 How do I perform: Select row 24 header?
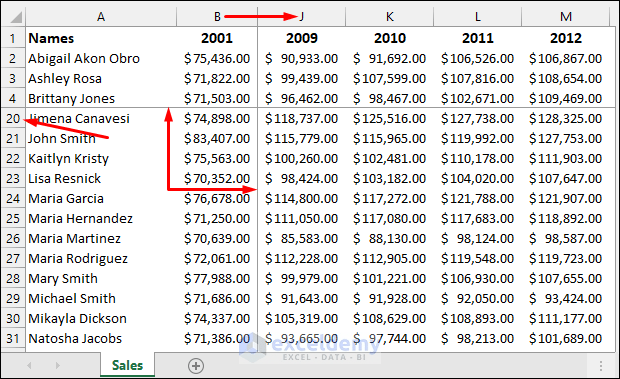pos(13,198)
